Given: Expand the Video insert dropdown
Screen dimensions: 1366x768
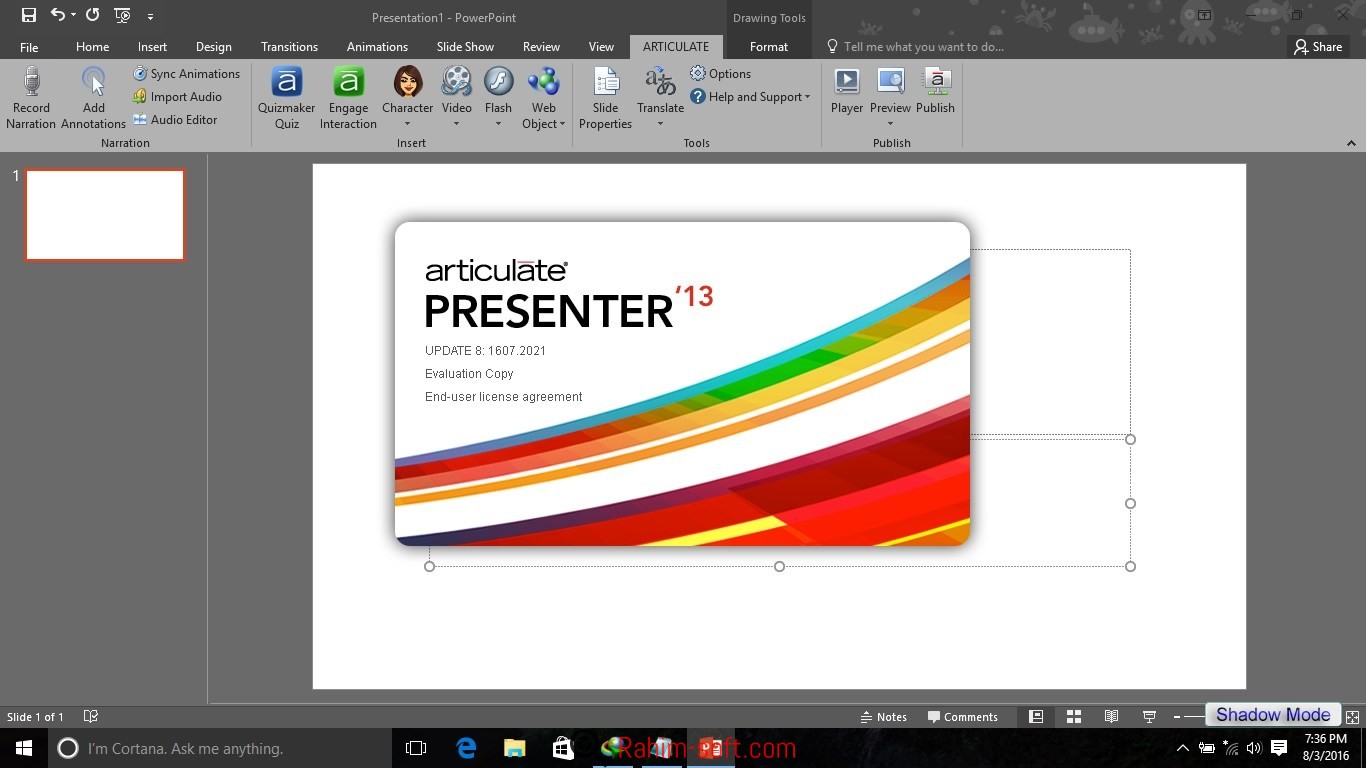Looking at the screenshot, I should point(456,123).
